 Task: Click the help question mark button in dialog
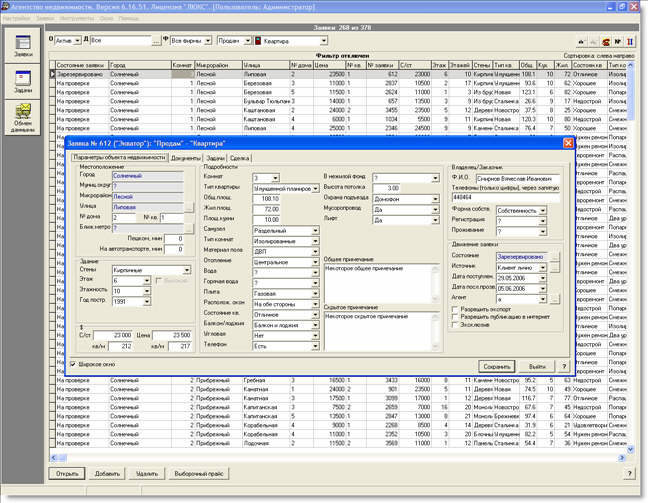[x=565, y=367]
